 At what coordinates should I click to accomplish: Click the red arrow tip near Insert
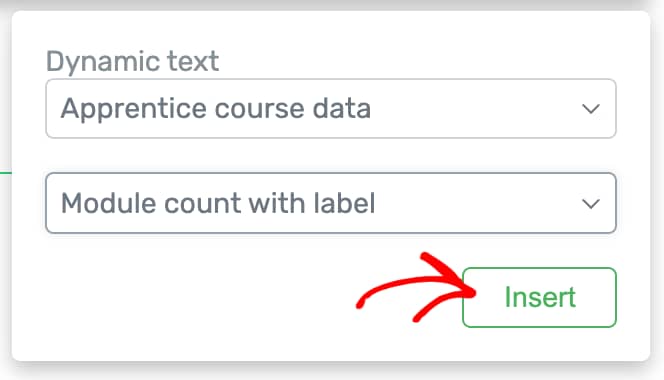click(x=468, y=291)
